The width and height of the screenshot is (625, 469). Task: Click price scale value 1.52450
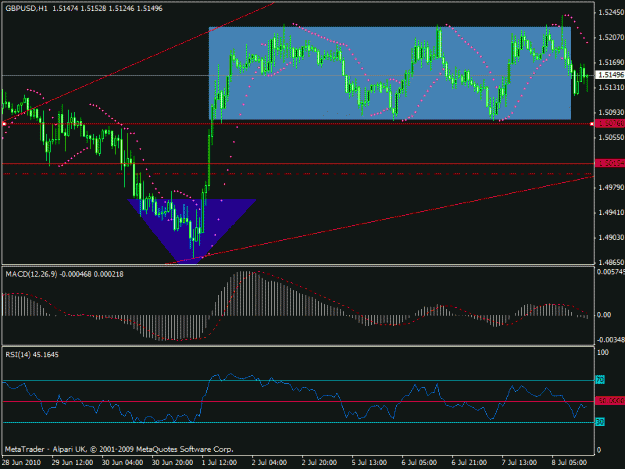[611, 13]
